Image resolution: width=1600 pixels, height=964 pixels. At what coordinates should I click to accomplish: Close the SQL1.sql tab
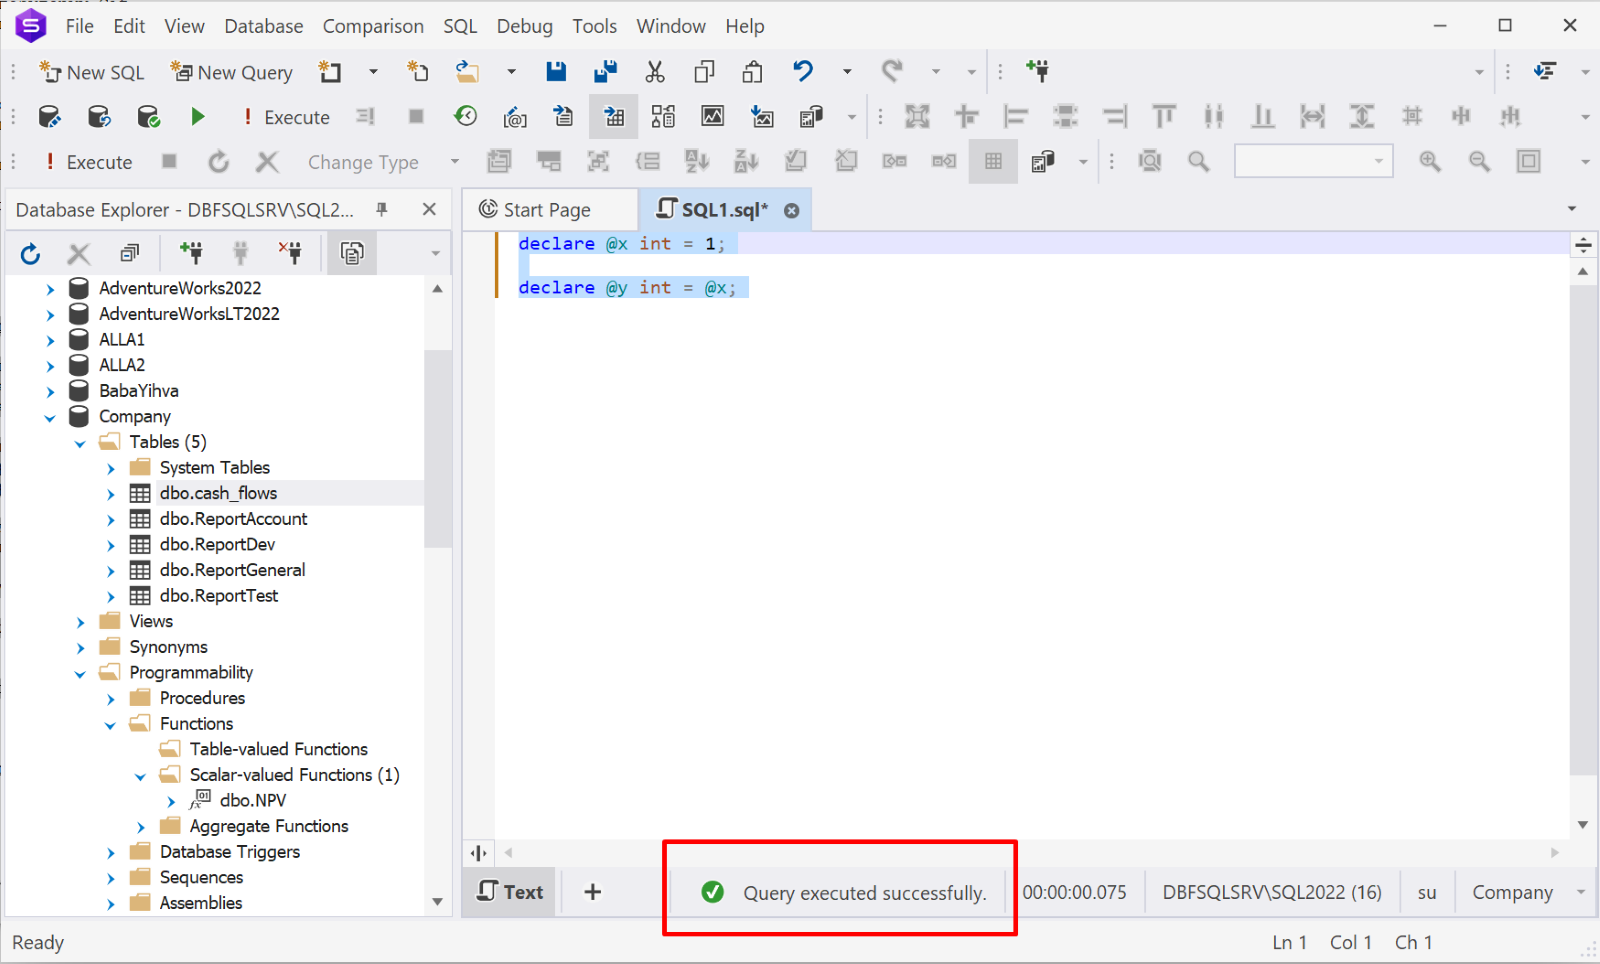click(x=791, y=210)
